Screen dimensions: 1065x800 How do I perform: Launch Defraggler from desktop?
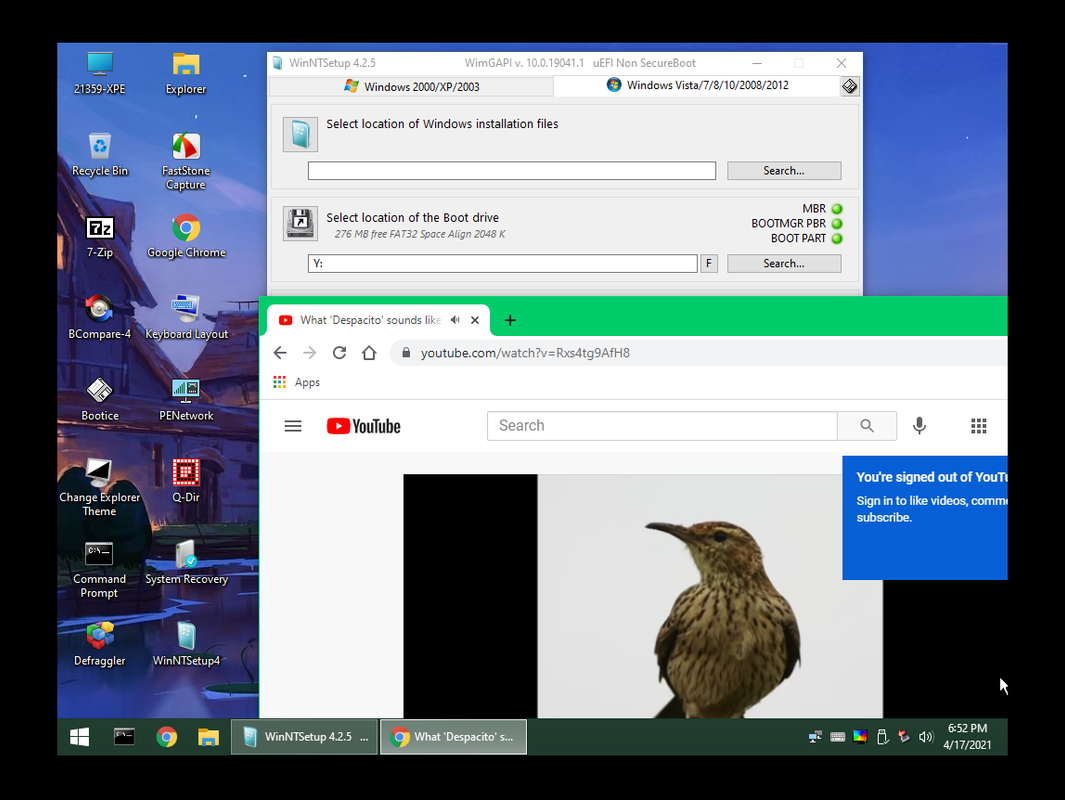[100, 644]
